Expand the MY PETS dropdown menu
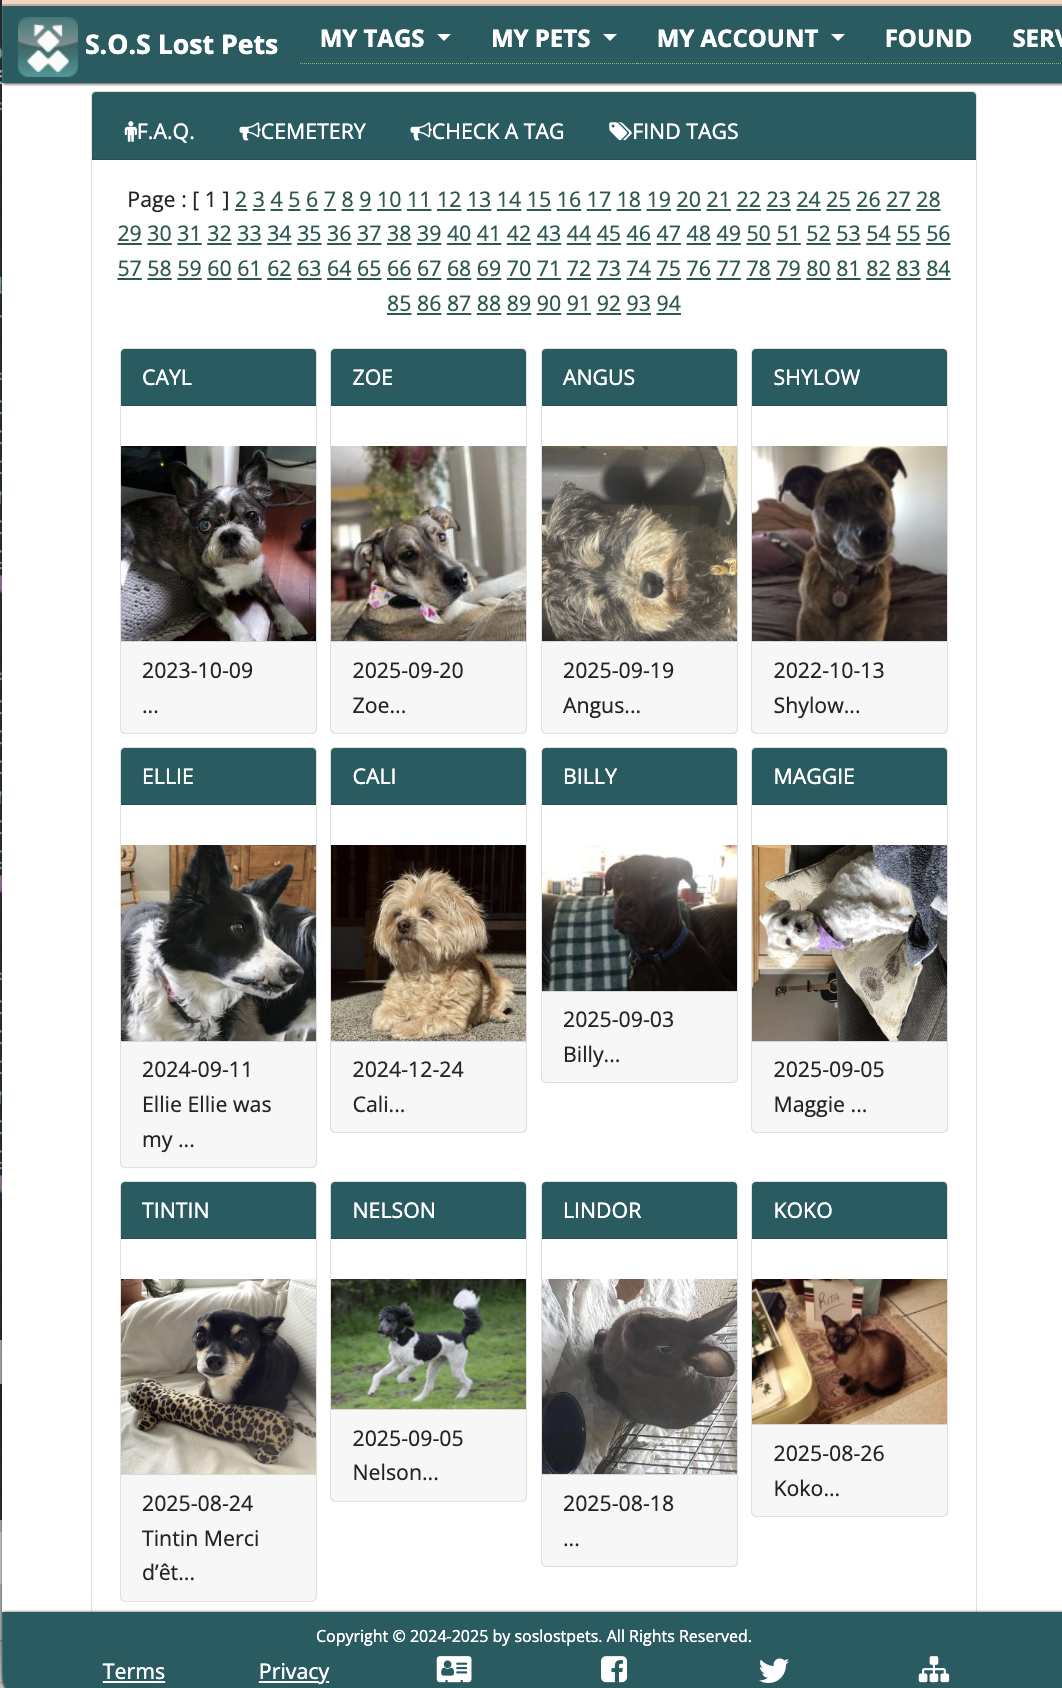 553,38
